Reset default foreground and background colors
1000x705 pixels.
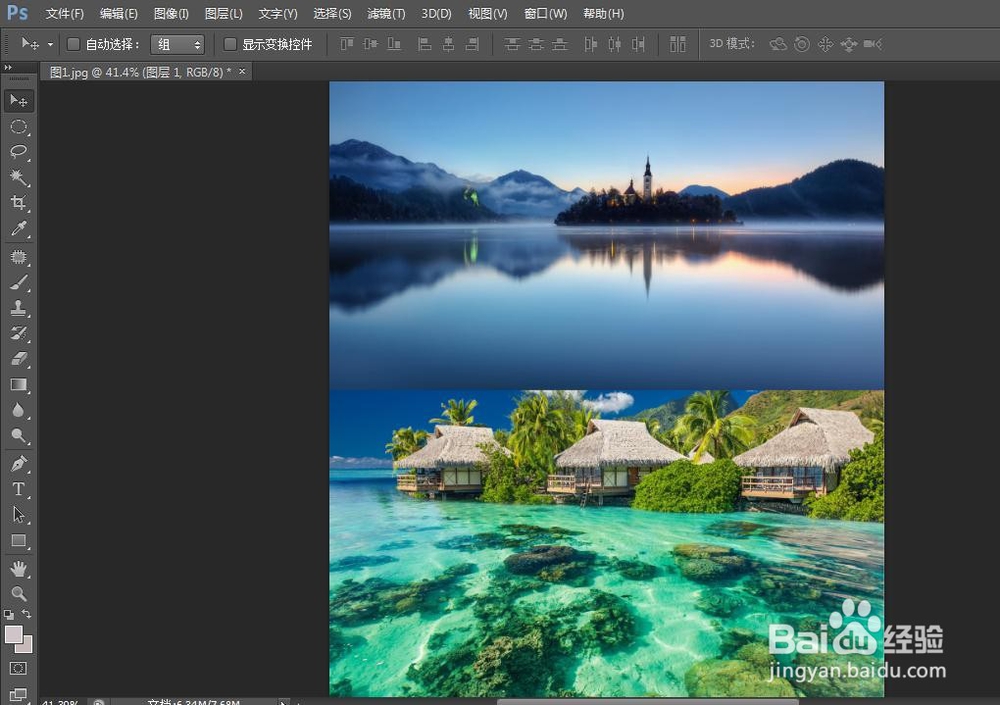click(9, 614)
